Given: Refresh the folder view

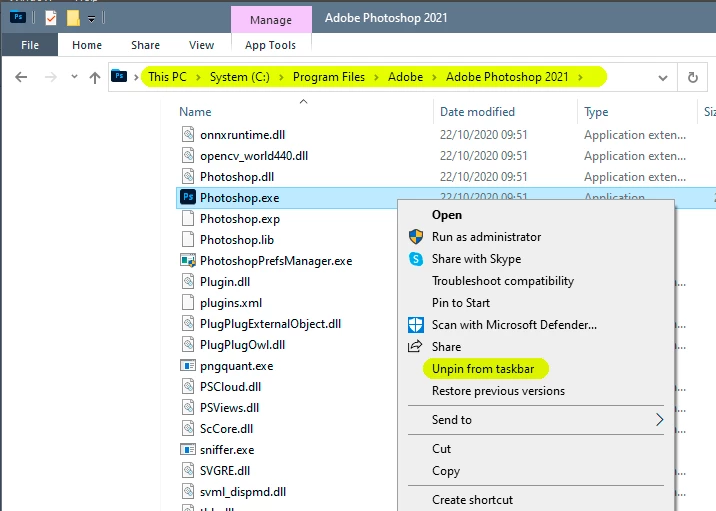Looking at the screenshot, I should pos(693,77).
